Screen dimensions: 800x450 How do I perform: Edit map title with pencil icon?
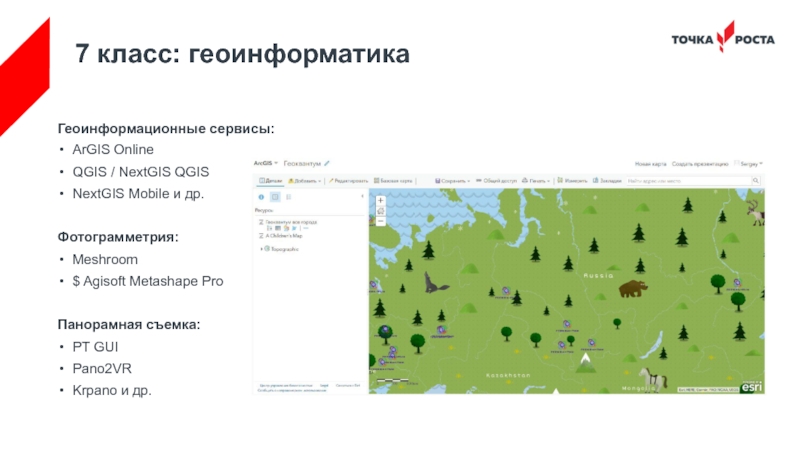pos(327,163)
